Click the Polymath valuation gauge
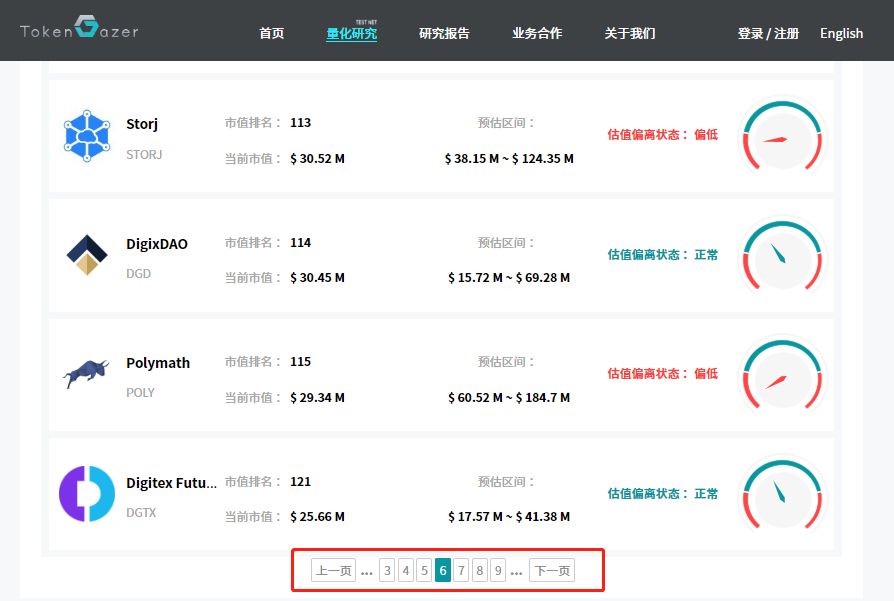This screenshot has width=894, height=601. pyautogui.click(x=782, y=375)
